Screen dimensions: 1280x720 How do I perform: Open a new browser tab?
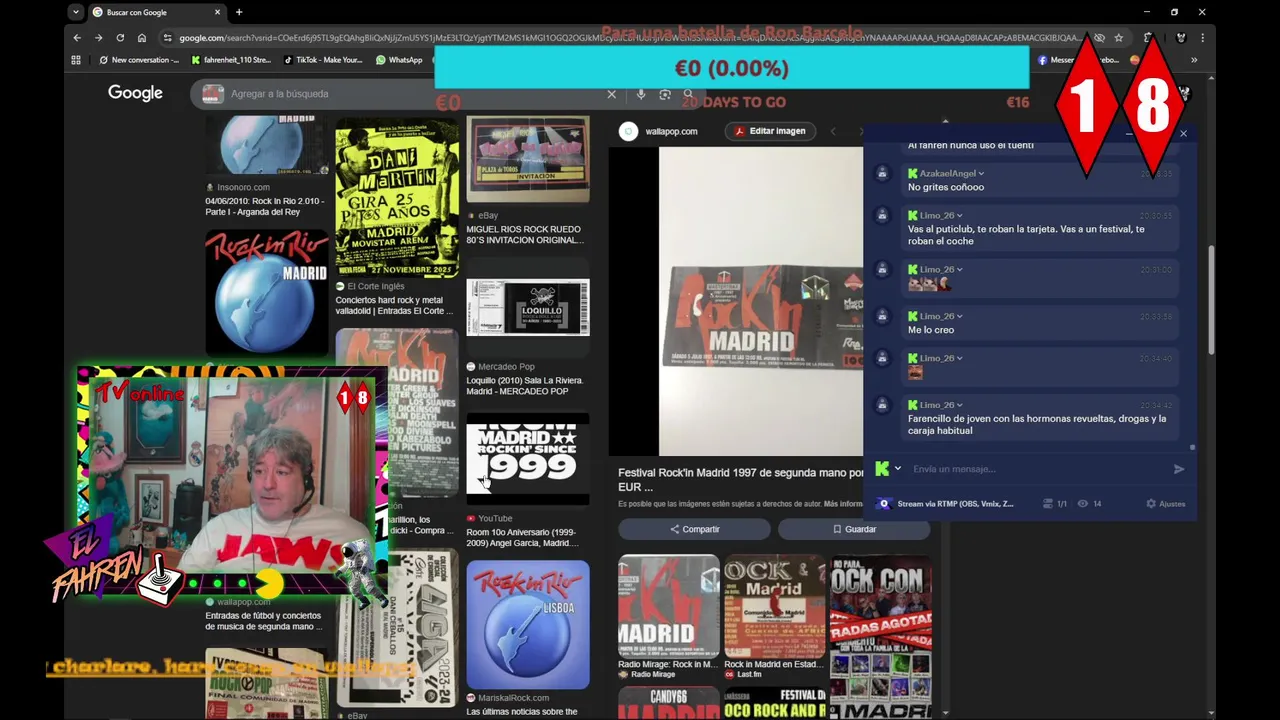pyautogui.click(x=239, y=12)
